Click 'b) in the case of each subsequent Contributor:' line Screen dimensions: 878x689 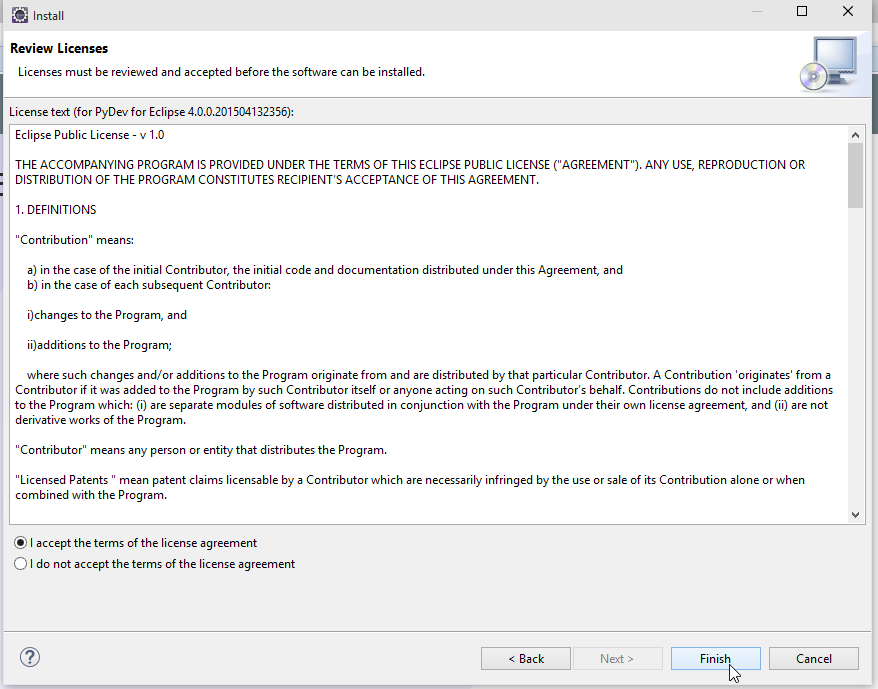click(x=149, y=285)
